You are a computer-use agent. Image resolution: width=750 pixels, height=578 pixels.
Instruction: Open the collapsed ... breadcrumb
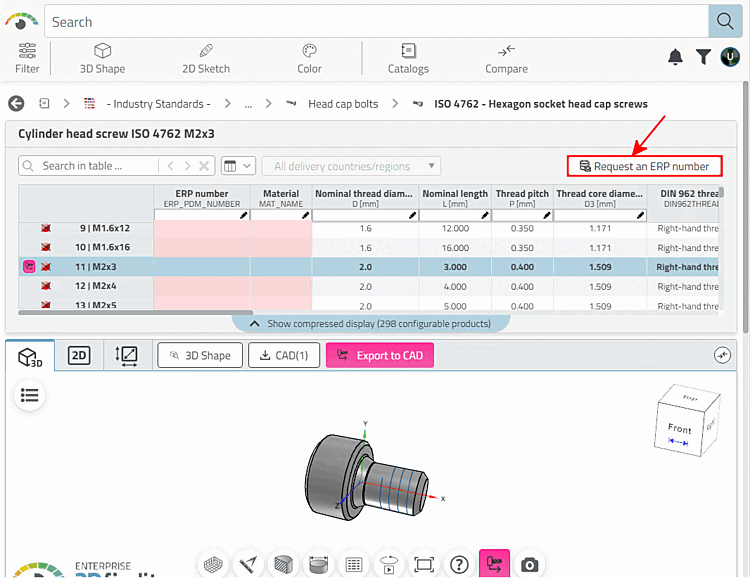pyautogui.click(x=248, y=104)
